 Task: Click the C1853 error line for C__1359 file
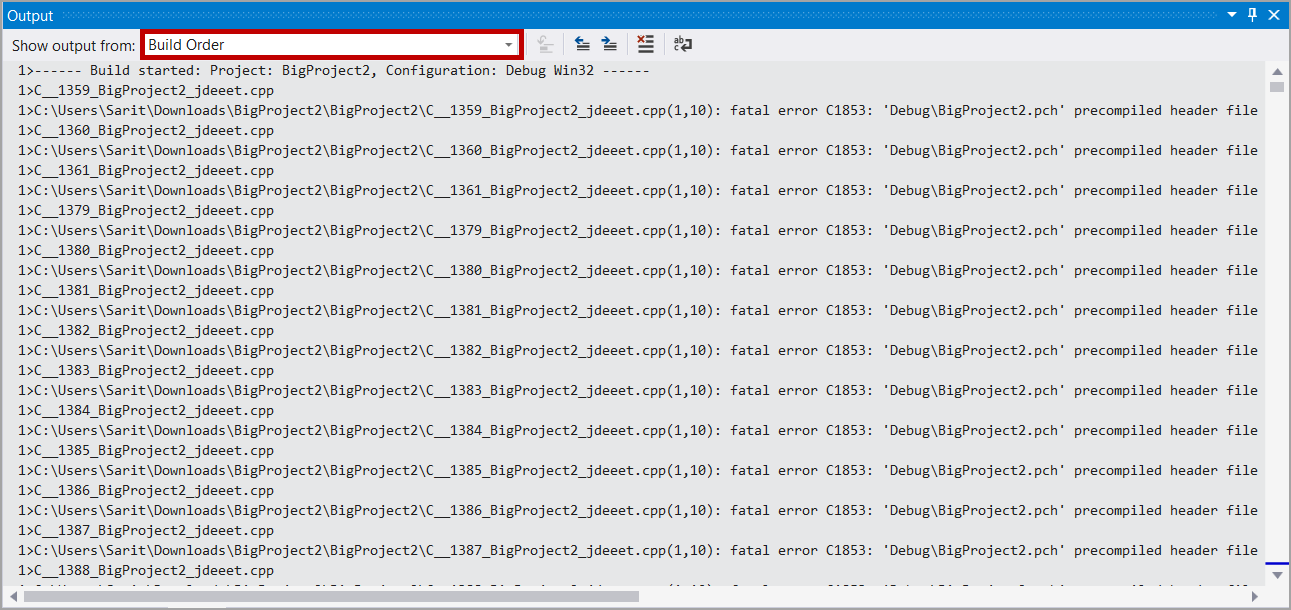pos(640,111)
